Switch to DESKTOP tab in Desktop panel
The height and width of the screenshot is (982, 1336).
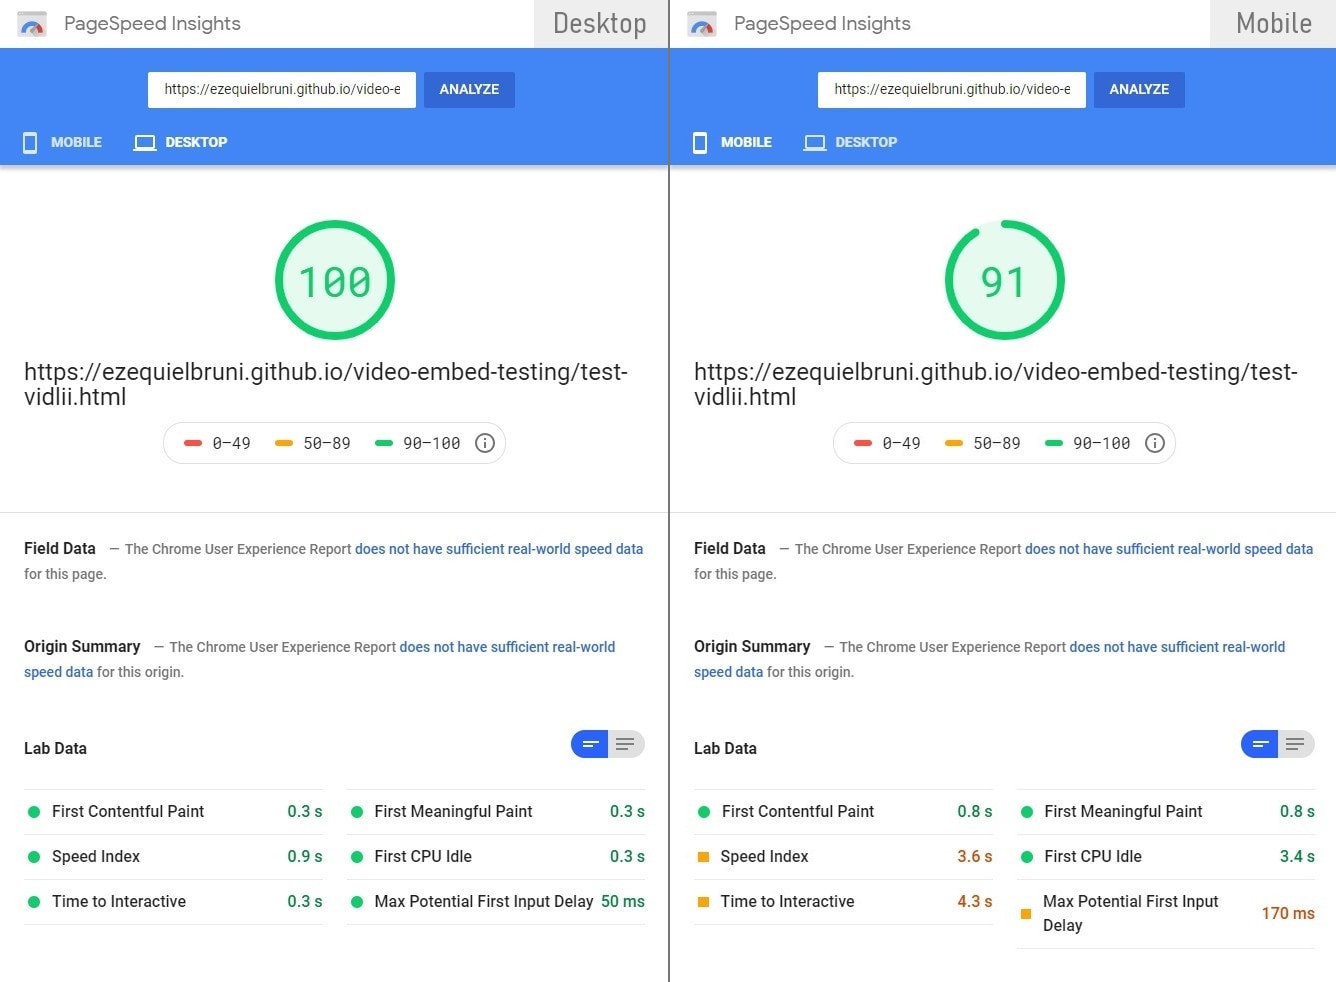pyautogui.click(x=181, y=142)
